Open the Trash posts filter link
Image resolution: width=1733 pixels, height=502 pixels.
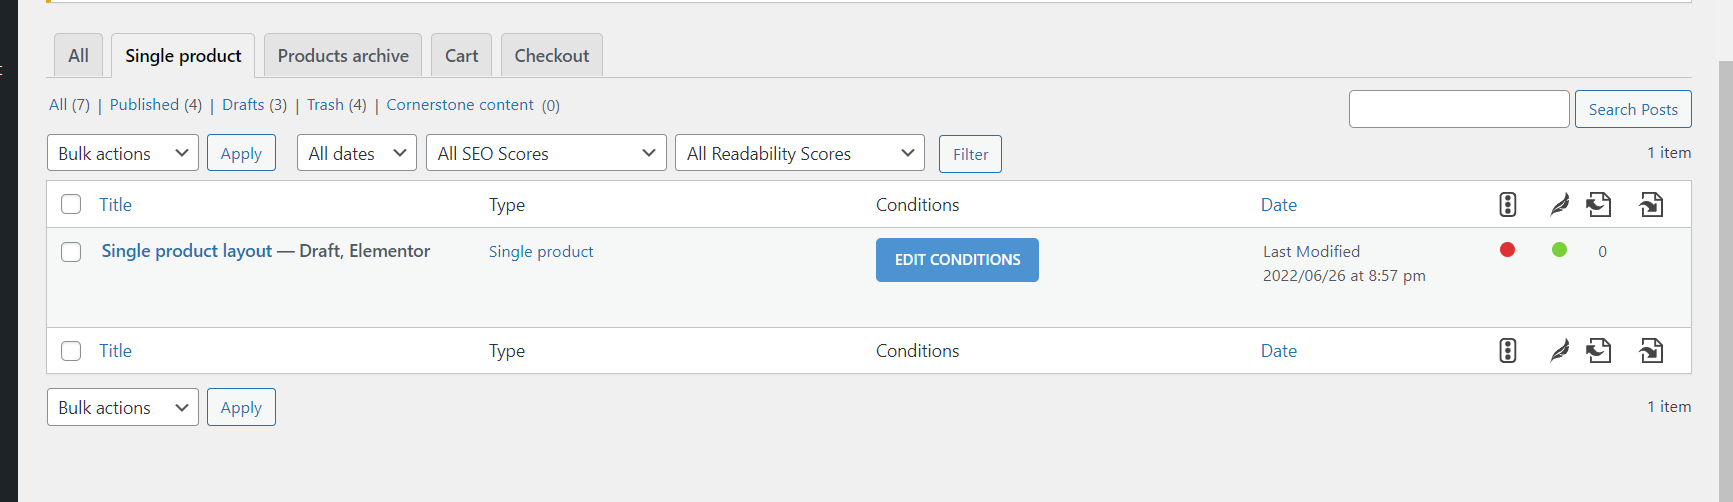click(x=325, y=105)
